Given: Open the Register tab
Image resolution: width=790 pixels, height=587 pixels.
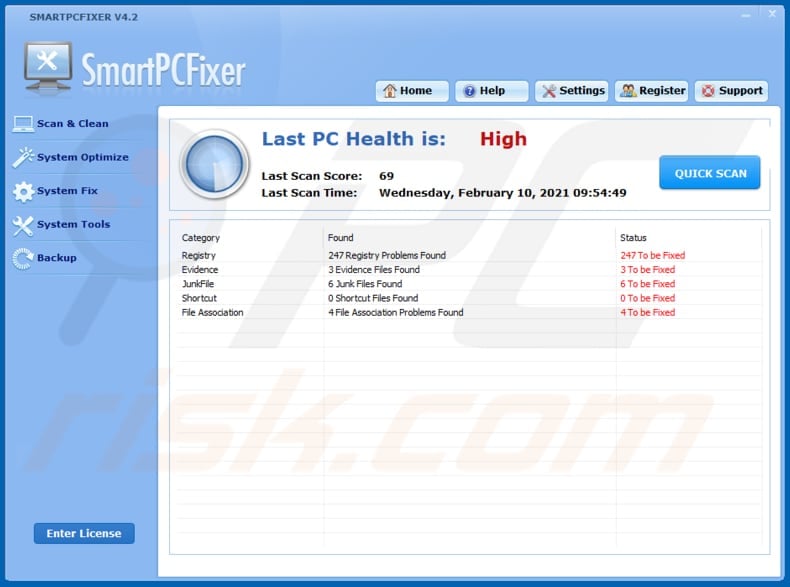Looking at the screenshot, I should [x=651, y=91].
